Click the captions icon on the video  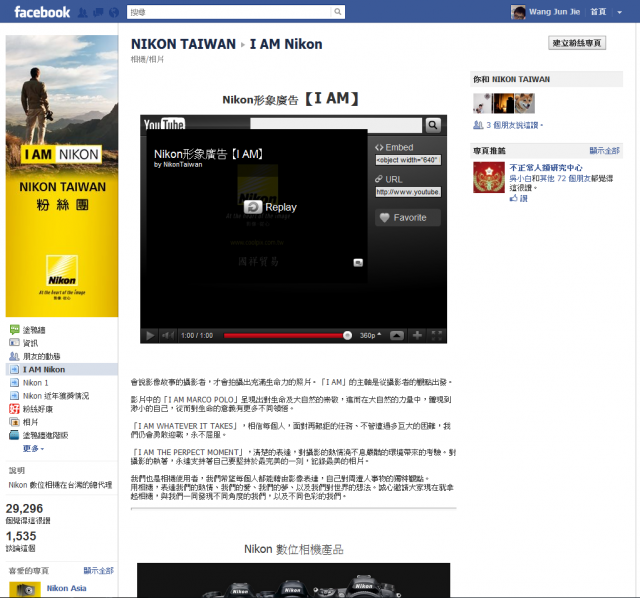pos(358,262)
